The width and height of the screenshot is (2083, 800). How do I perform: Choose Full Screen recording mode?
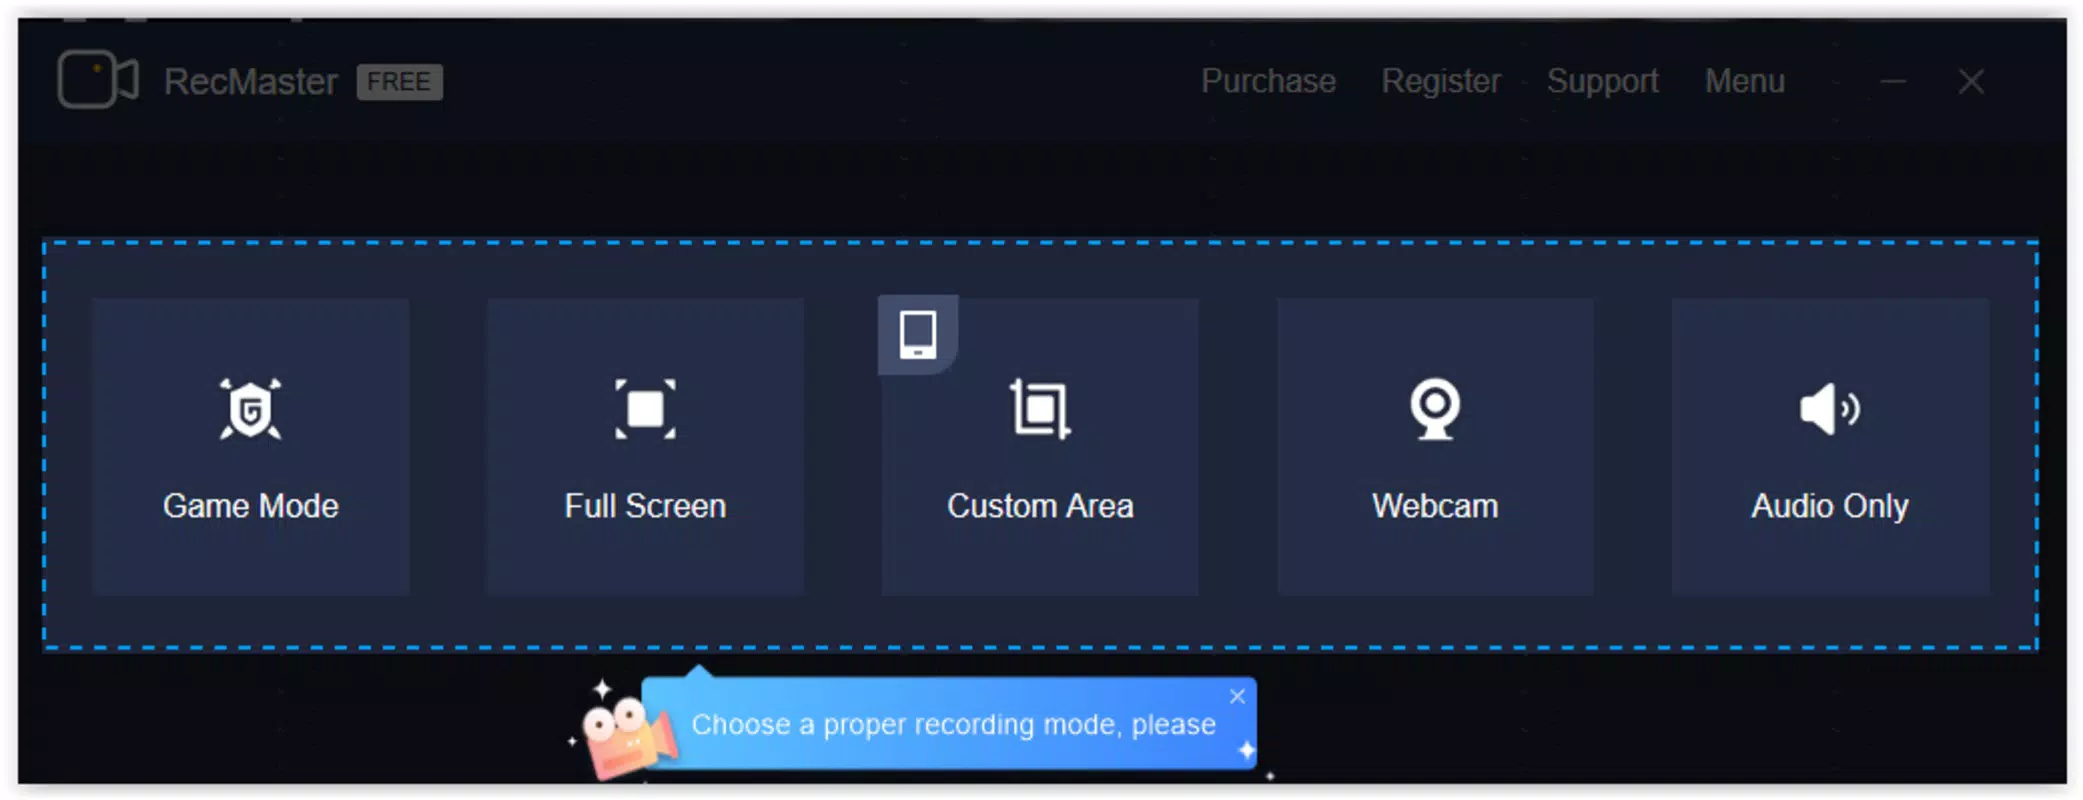[x=645, y=447]
